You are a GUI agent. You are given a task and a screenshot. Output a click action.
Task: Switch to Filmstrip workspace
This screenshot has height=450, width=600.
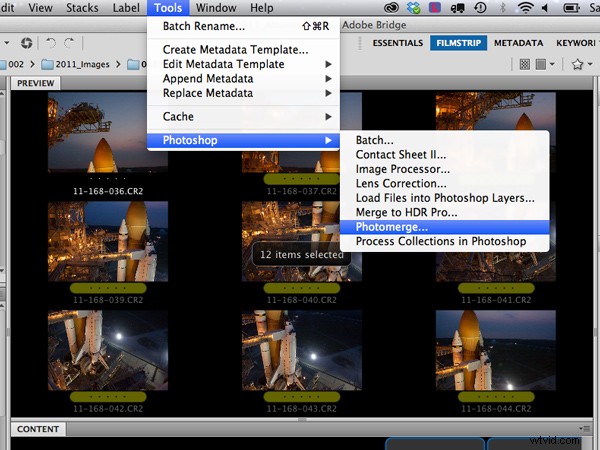point(458,43)
